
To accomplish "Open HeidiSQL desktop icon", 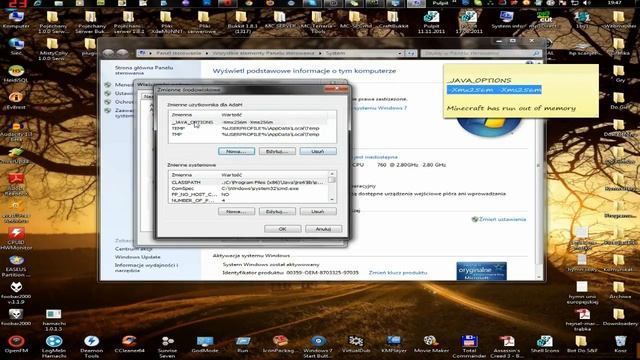I will 16,74.
